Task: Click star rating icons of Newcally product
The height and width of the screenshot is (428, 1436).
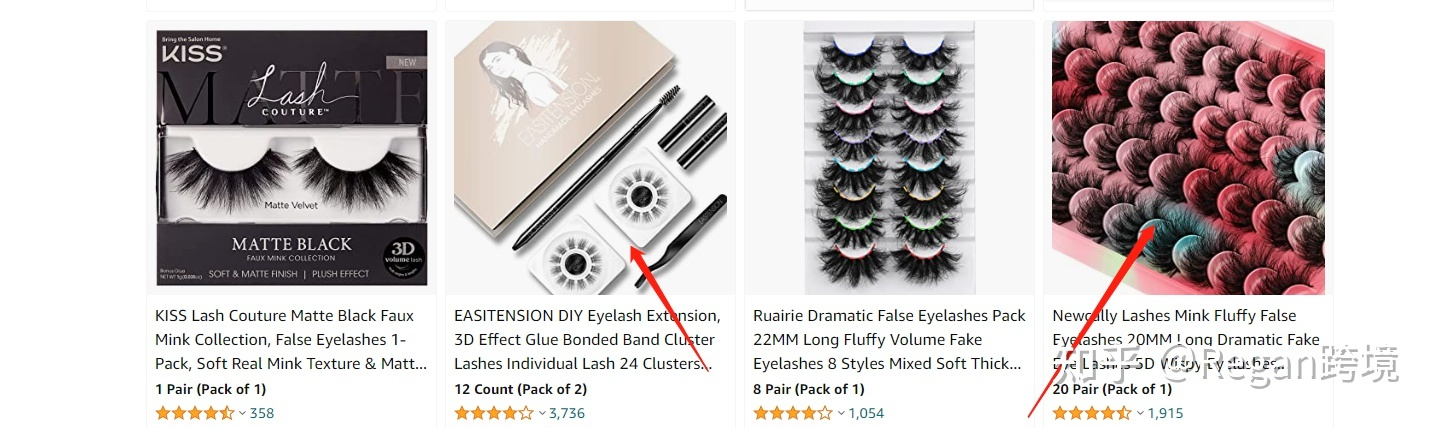Action: 1092,413
